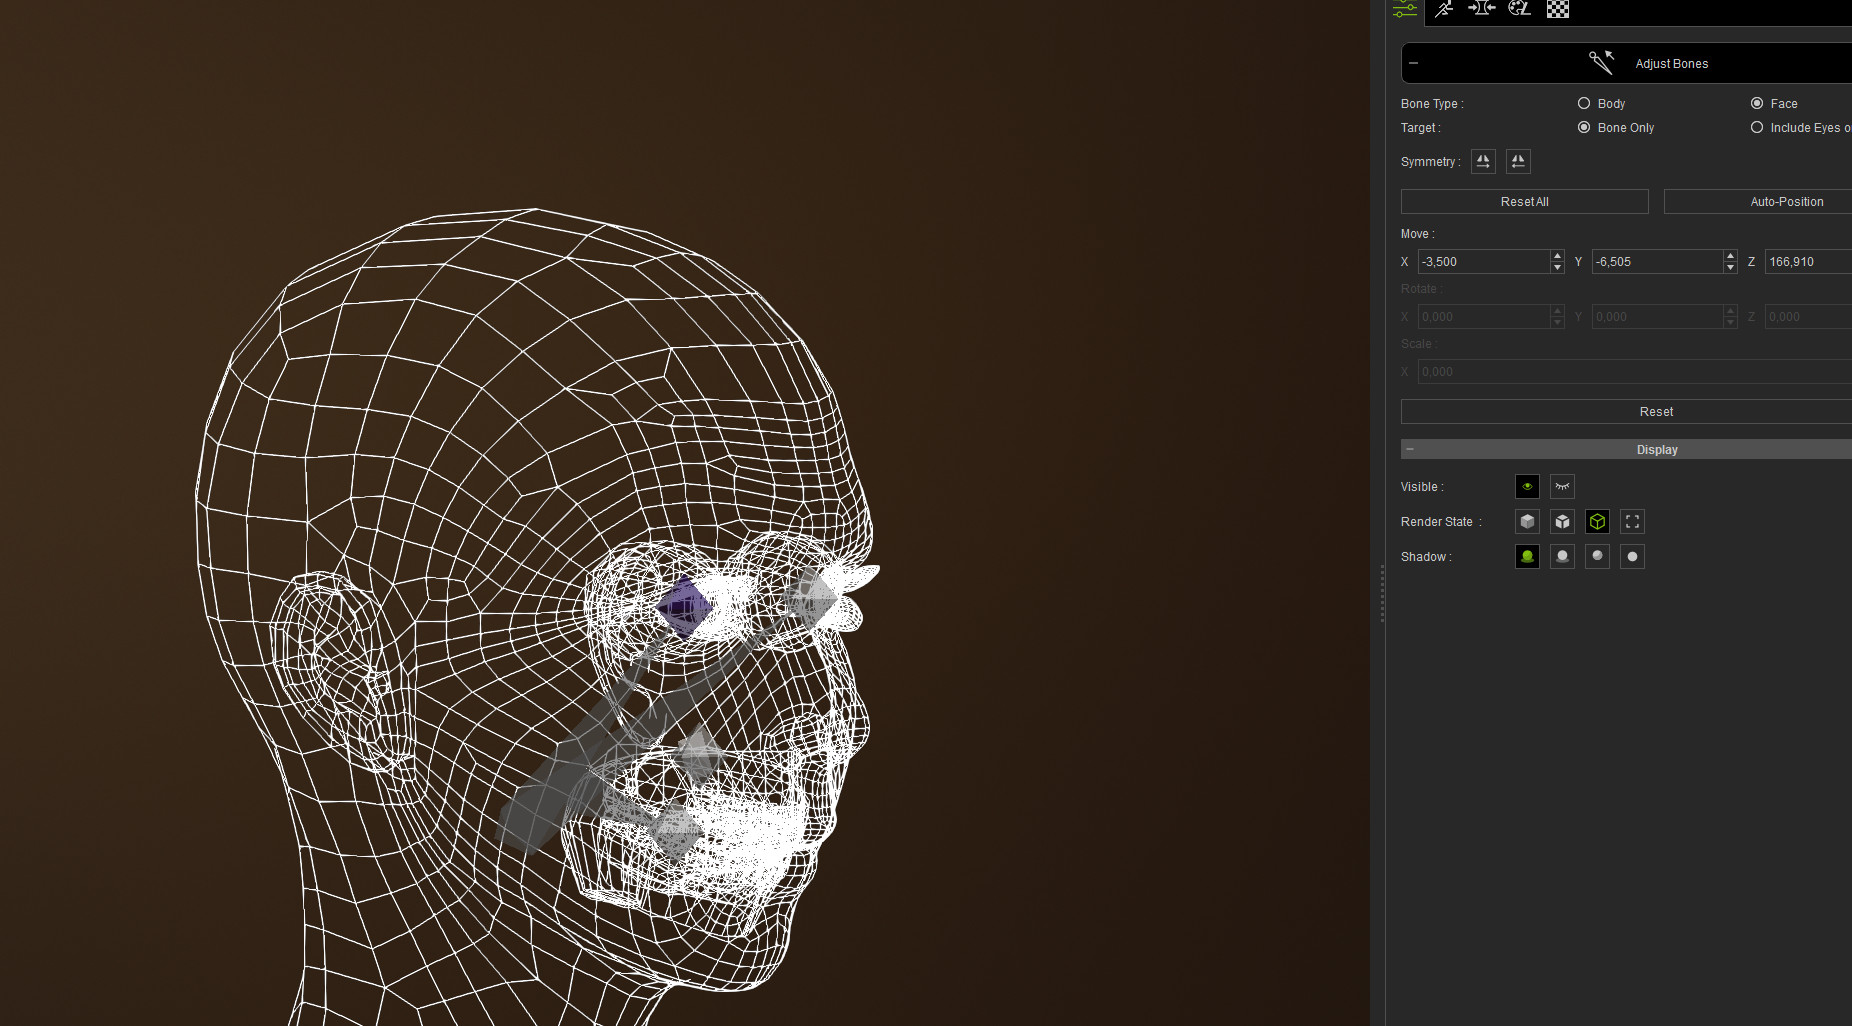Switch to the Material palette tab

point(1520,8)
